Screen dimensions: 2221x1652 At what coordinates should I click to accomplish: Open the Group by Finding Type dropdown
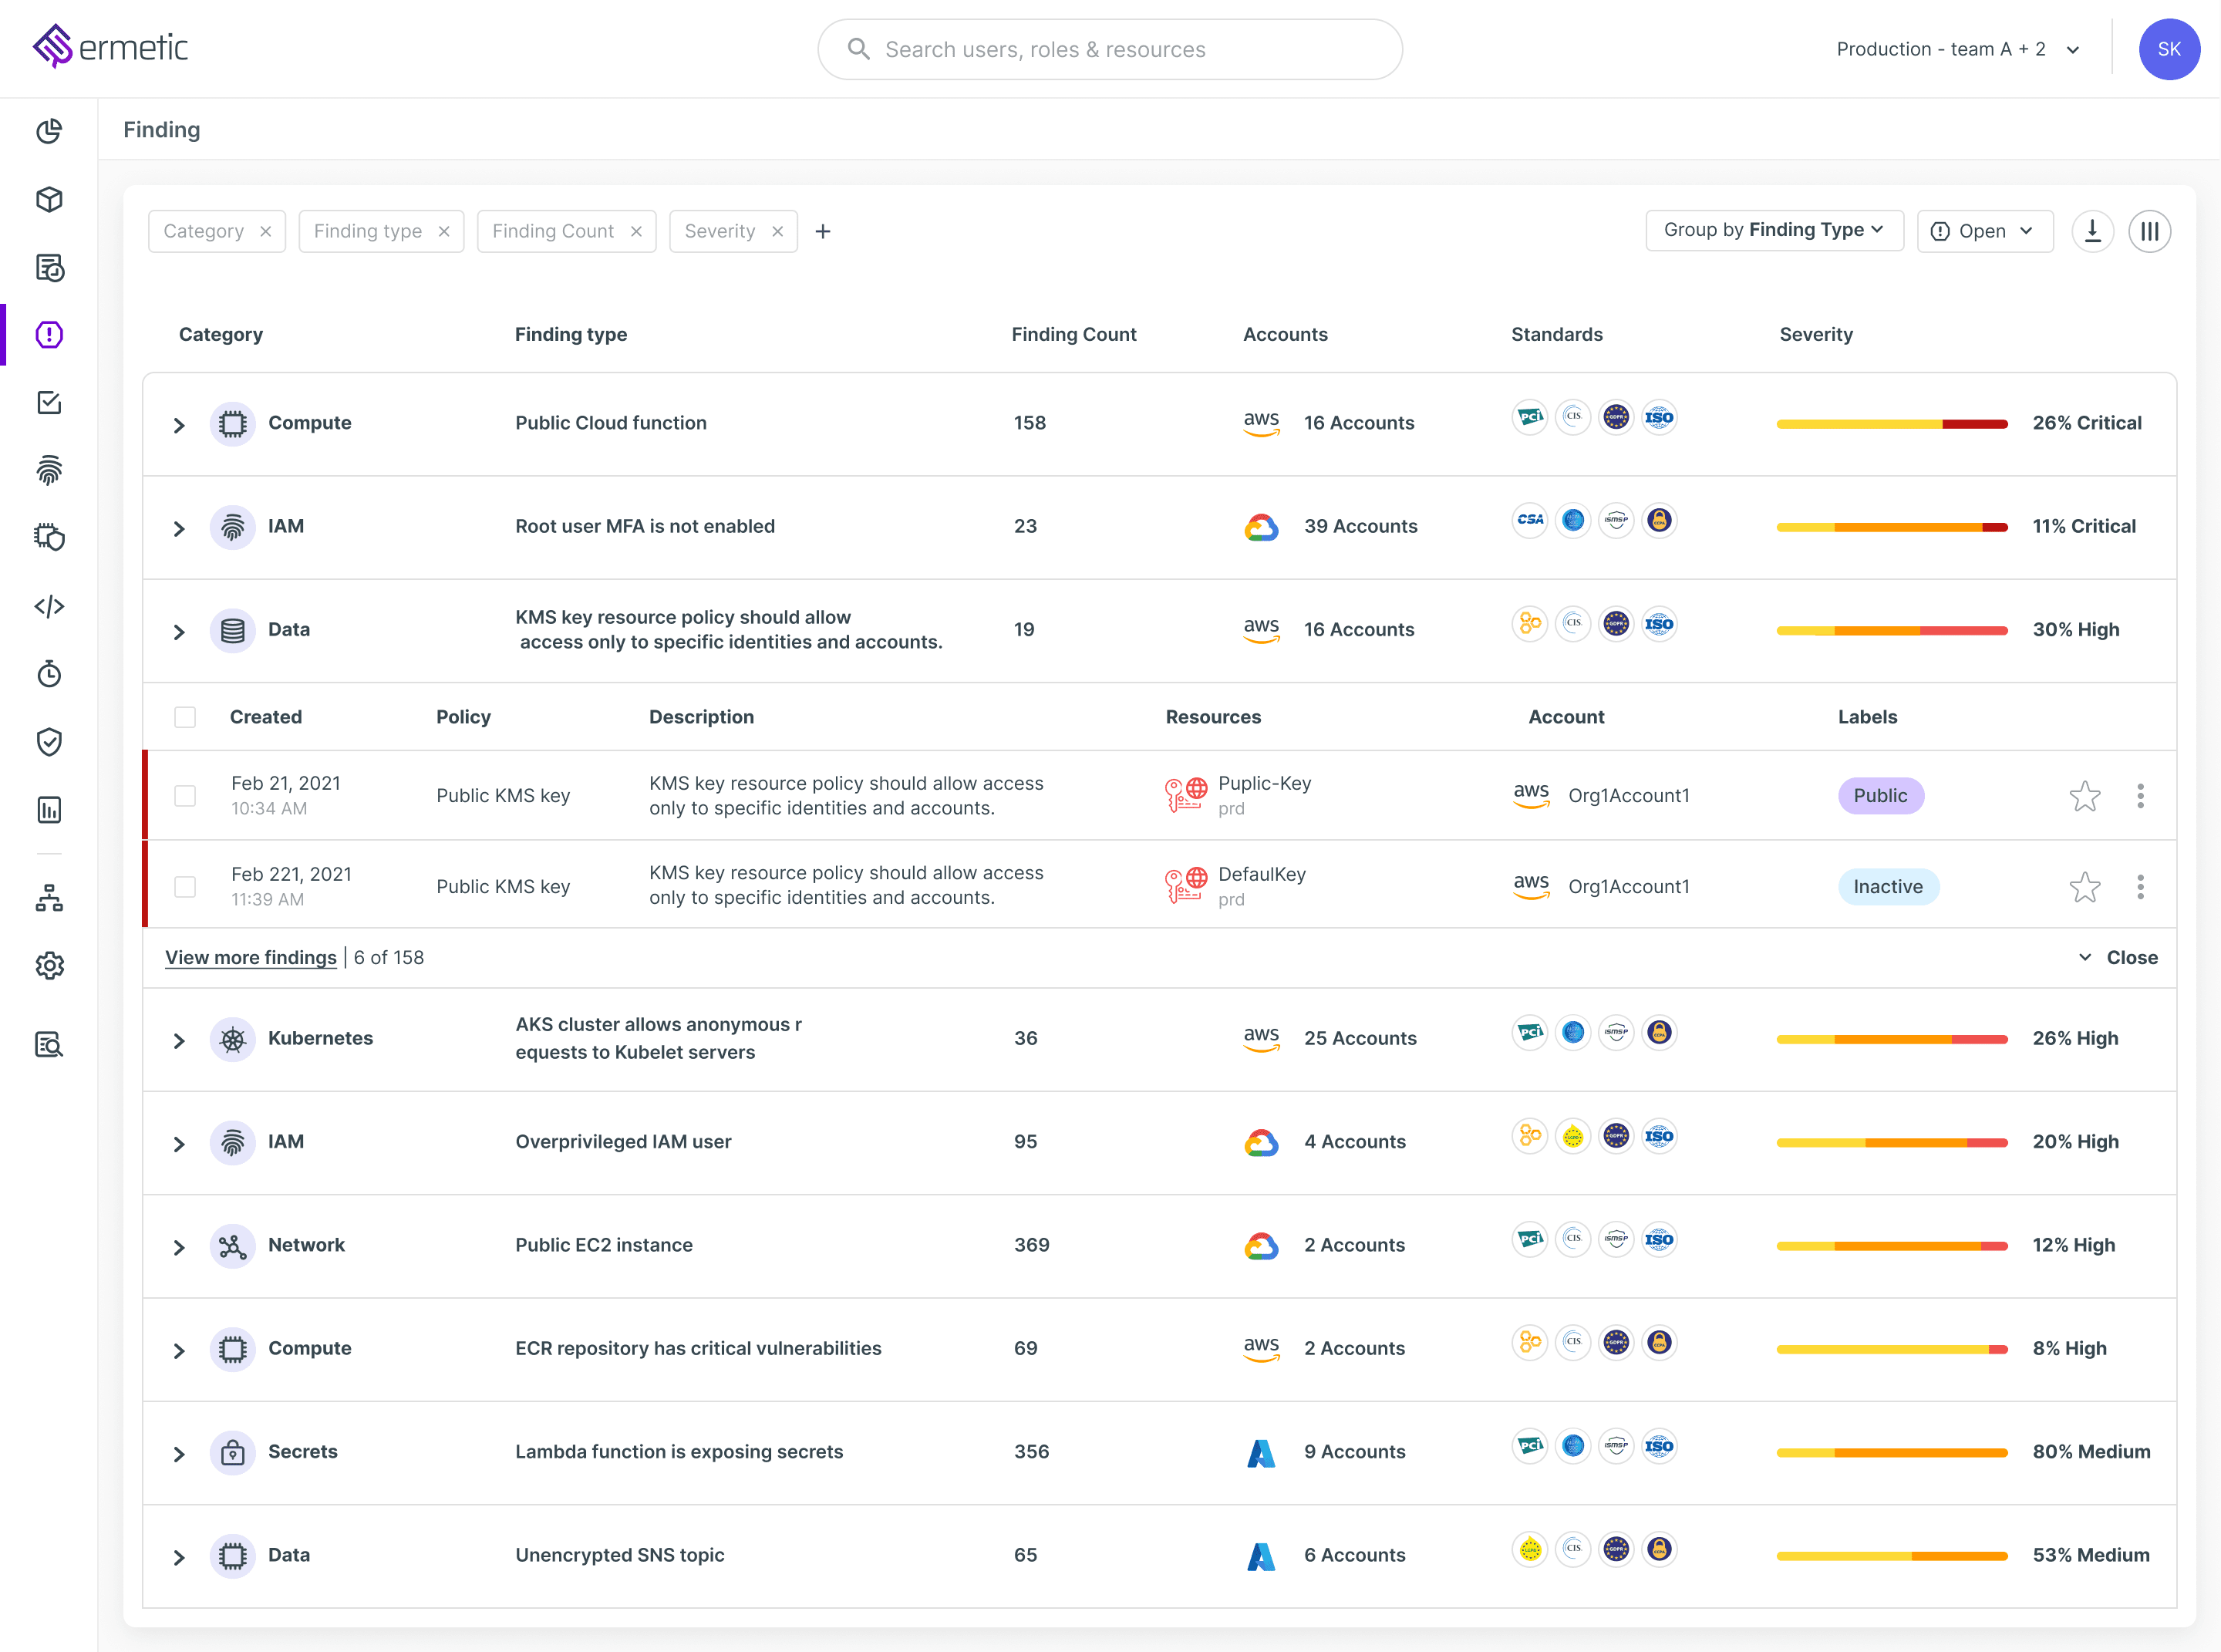coord(1774,231)
